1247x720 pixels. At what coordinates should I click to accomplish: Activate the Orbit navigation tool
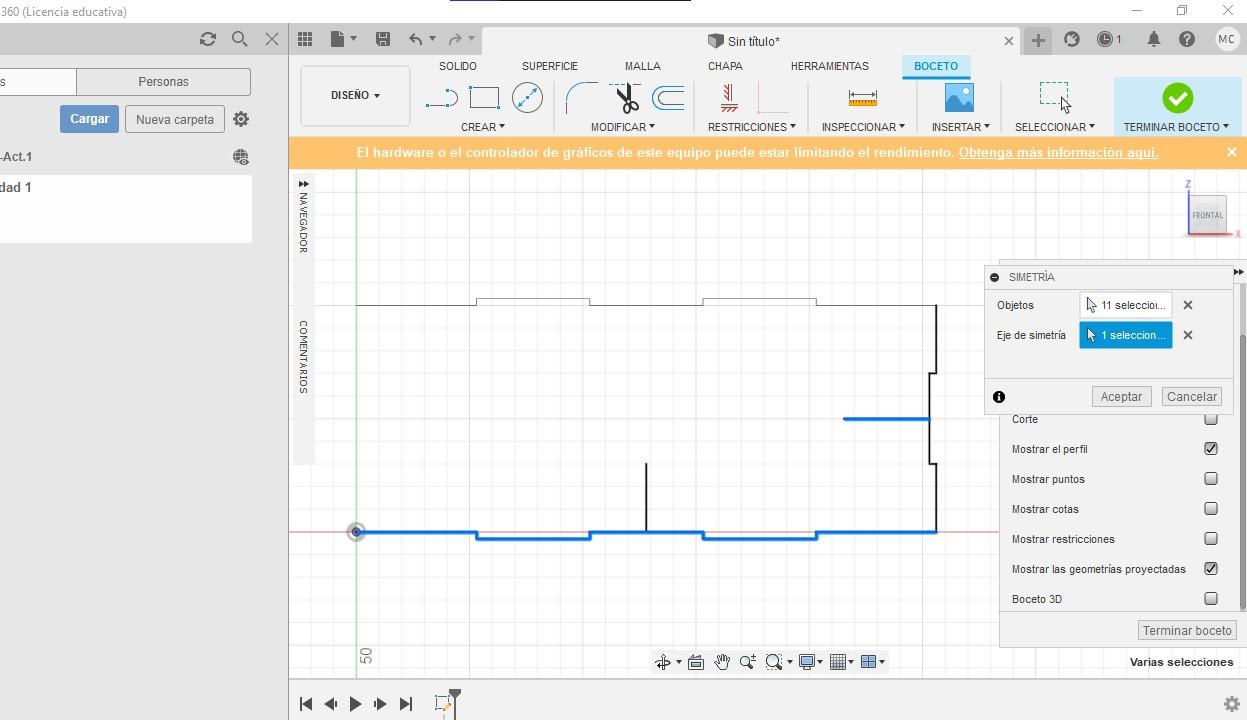pyautogui.click(x=662, y=662)
